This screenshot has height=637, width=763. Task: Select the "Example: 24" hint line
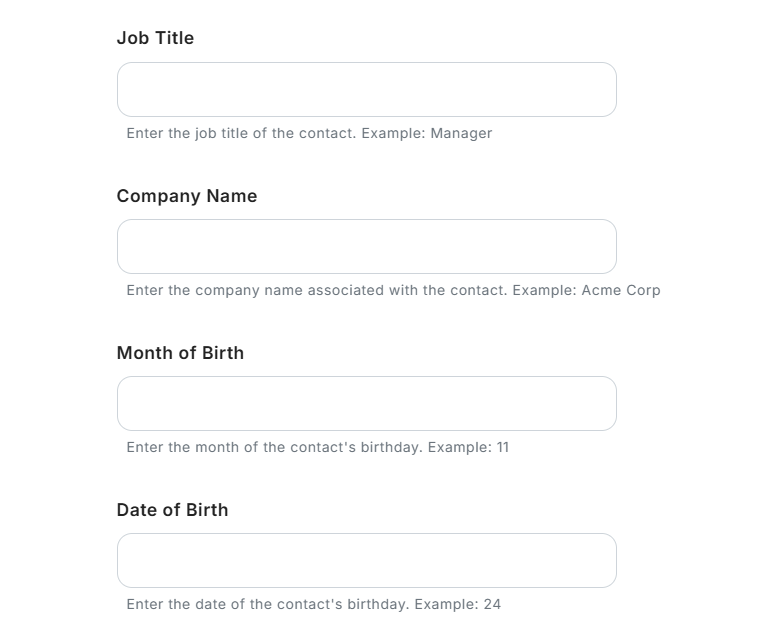coord(313,604)
